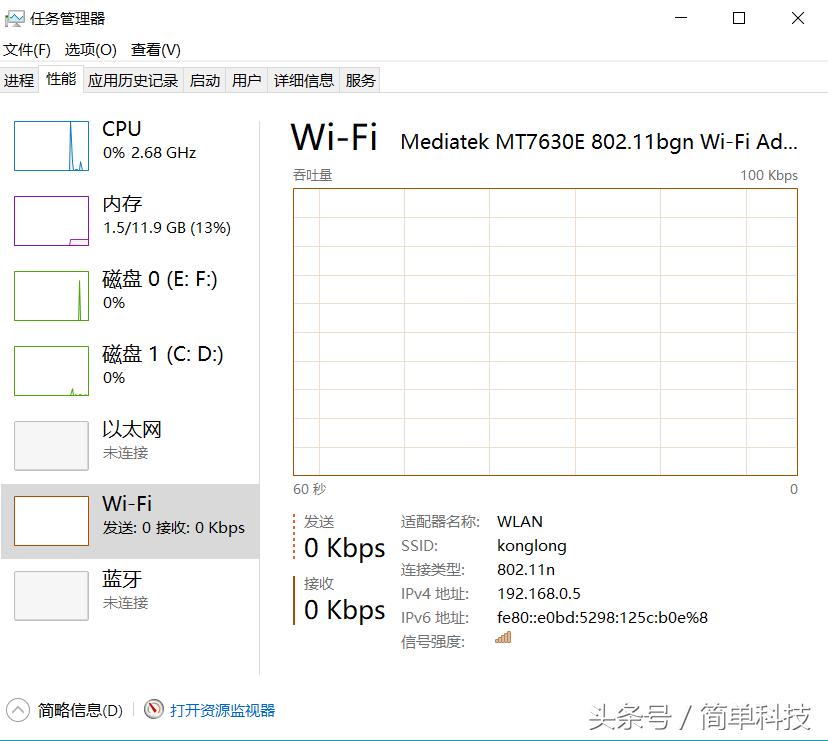Open the 文件(F) menu
The height and width of the screenshot is (741, 828).
[x=28, y=49]
